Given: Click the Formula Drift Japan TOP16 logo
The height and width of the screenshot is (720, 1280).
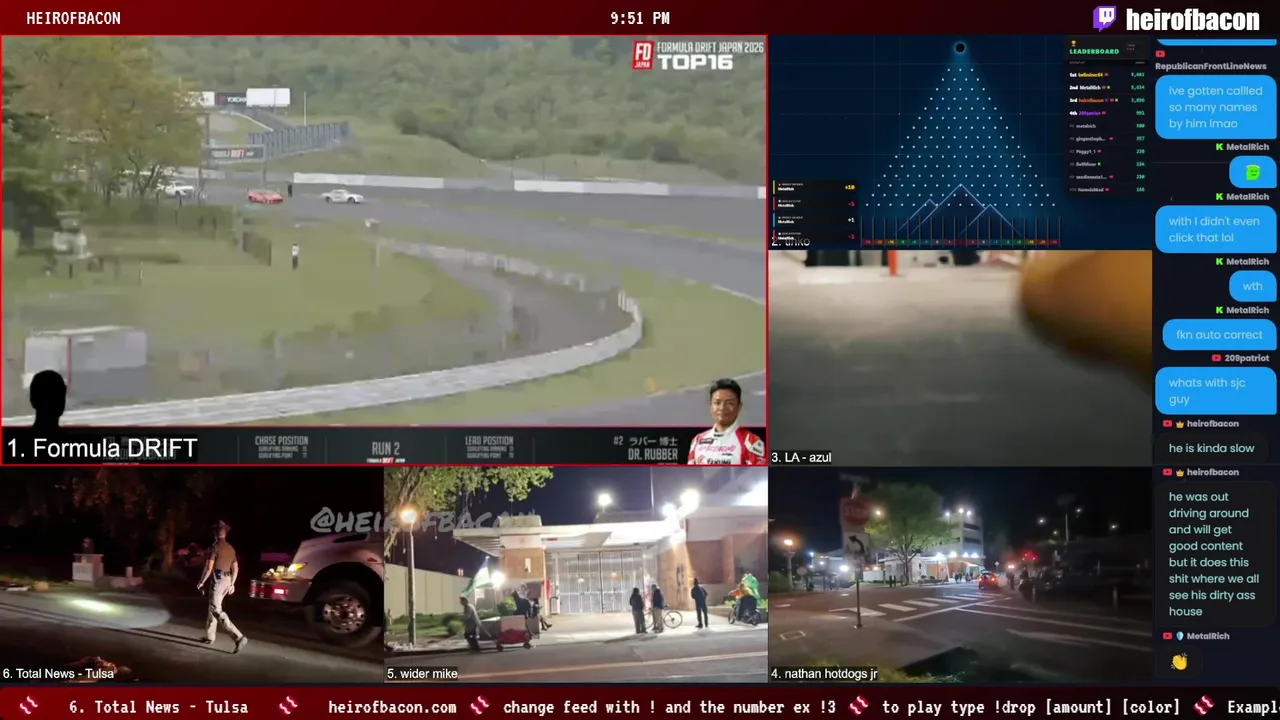Looking at the screenshot, I should coord(697,55).
